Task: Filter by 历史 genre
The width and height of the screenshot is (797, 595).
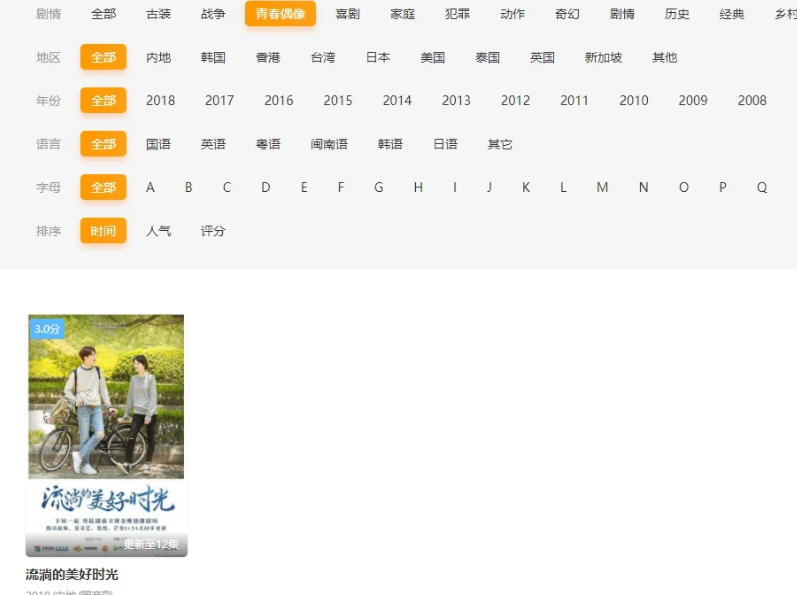Action: click(677, 14)
